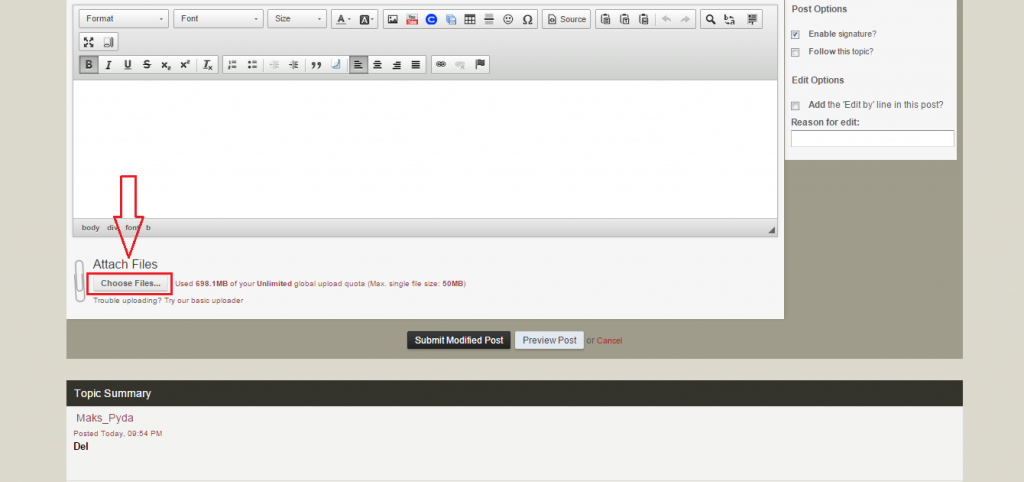Click the editor resize handle corner
1024x482 pixels.
click(x=771, y=230)
